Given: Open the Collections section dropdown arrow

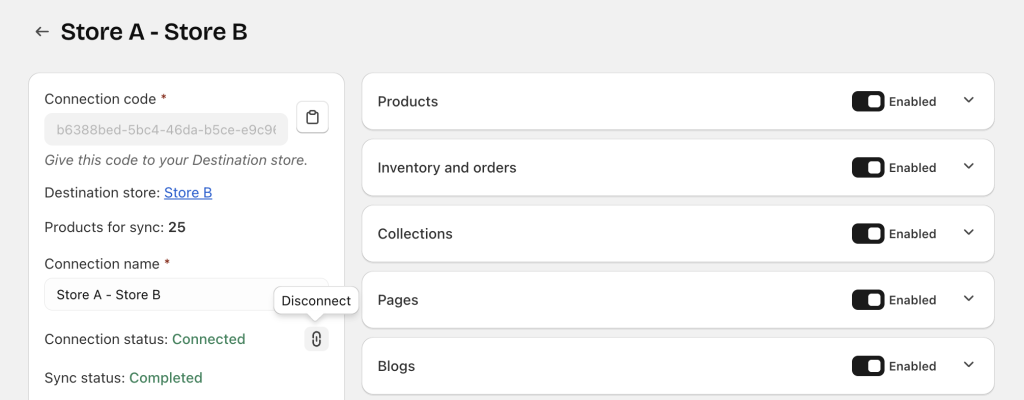Looking at the screenshot, I should coord(968,232).
